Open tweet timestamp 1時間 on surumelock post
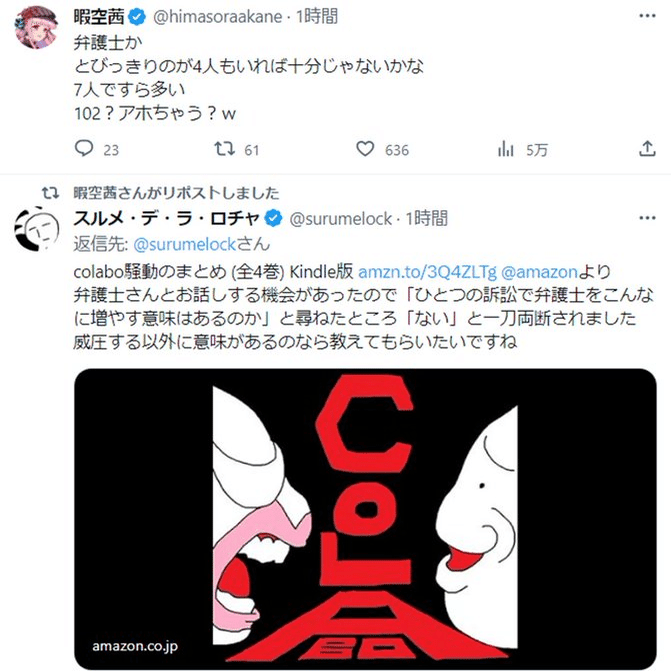Image resolution: width=671 pixels, height=671 pixels. (427, 218)
